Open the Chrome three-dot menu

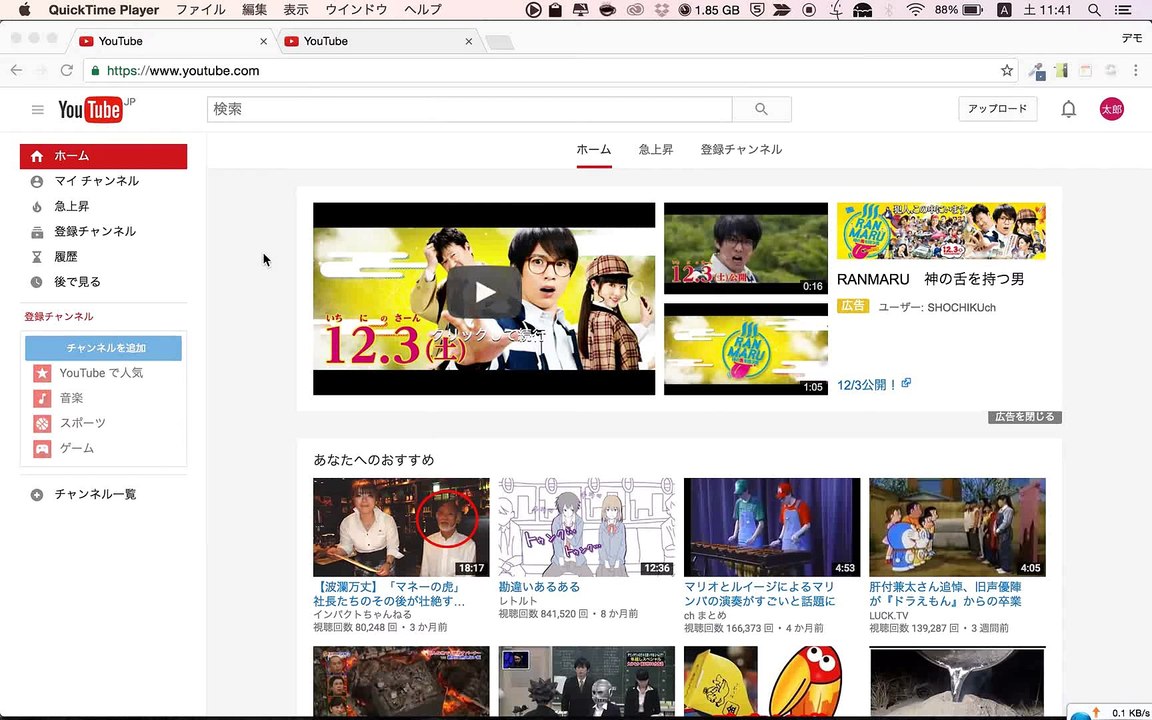coord(1136,71)
